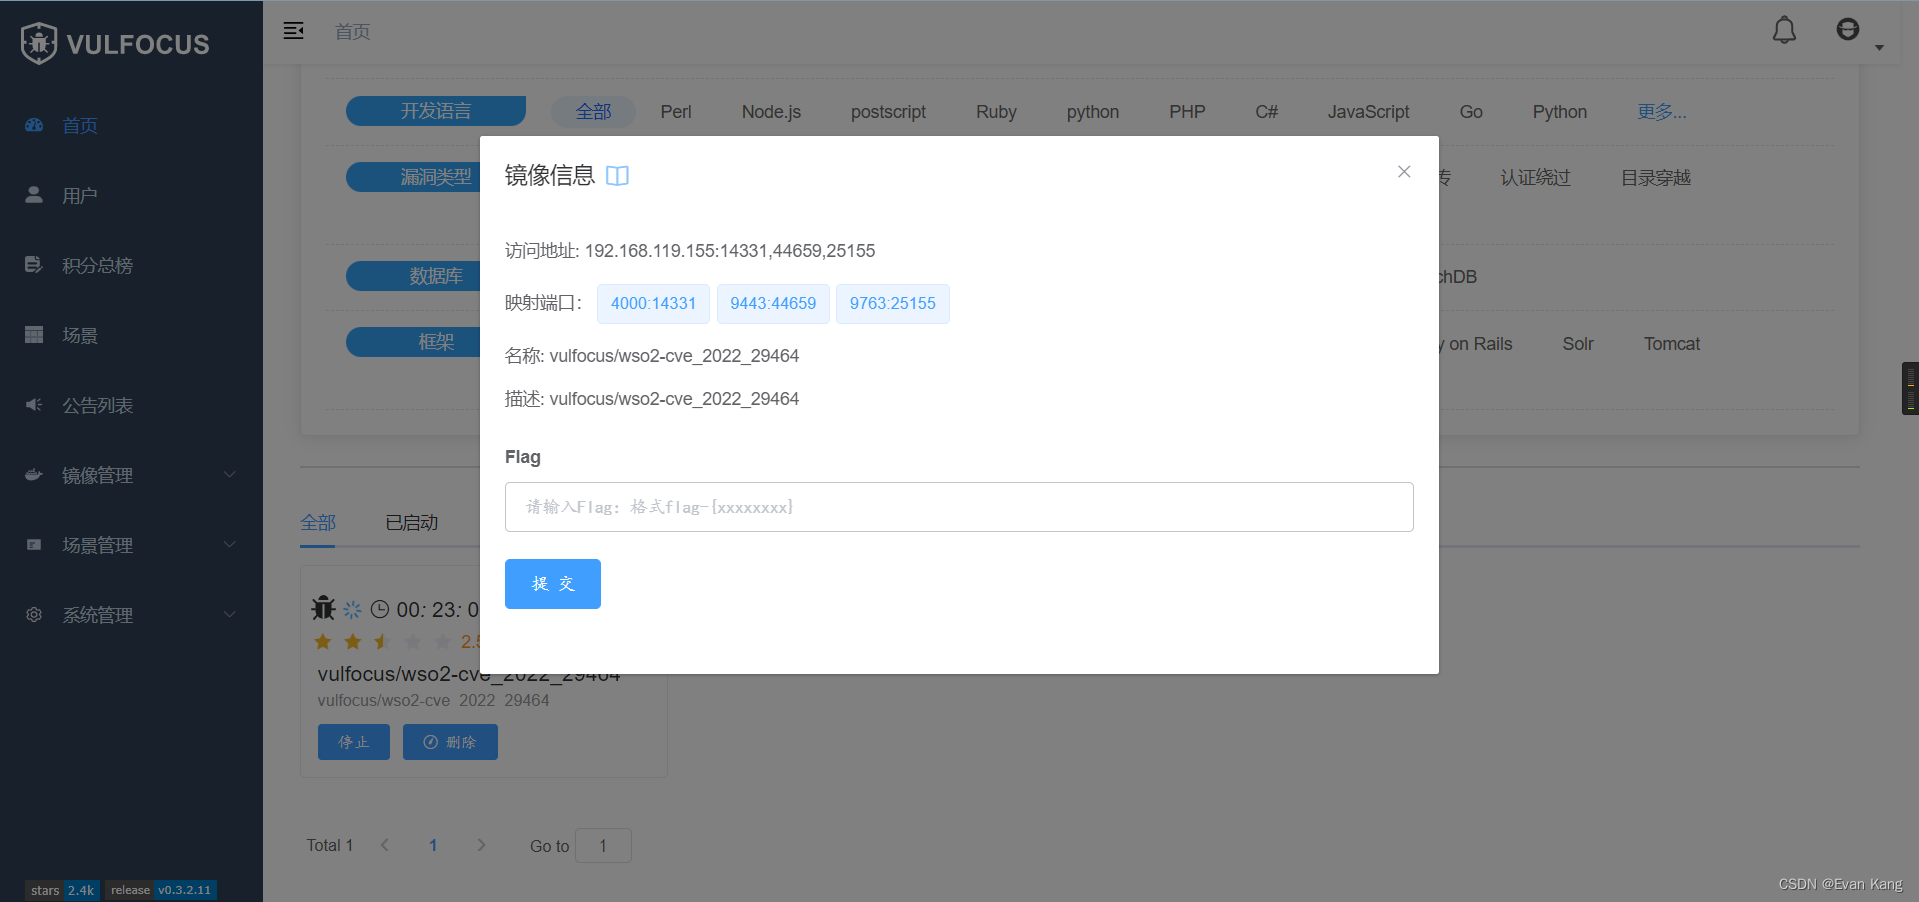
Task: Open the 公告列表 announcements icon
Action: click(x=34, y=404)
